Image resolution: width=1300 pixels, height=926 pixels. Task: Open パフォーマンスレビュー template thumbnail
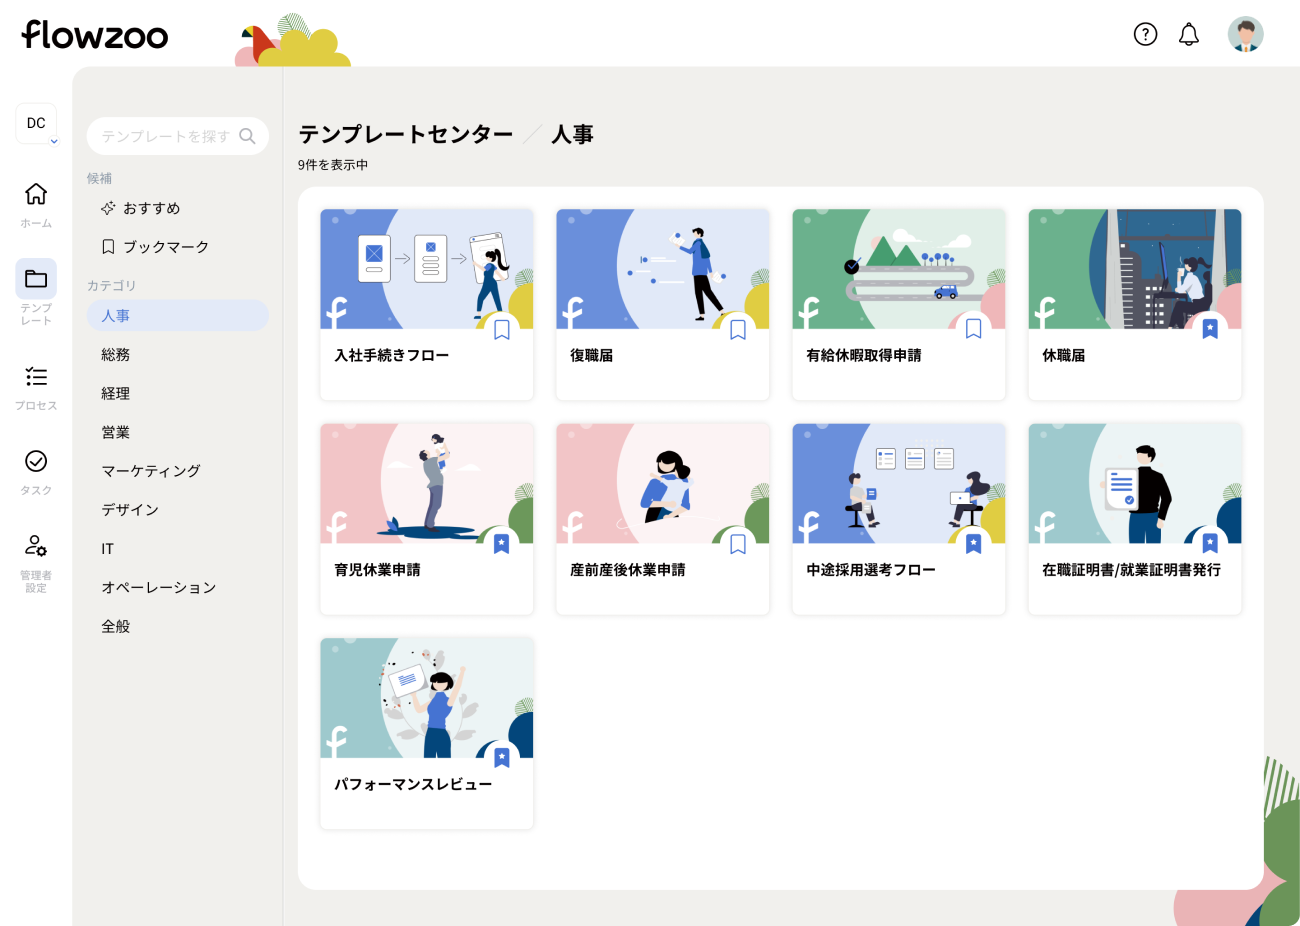pos(427,698)
